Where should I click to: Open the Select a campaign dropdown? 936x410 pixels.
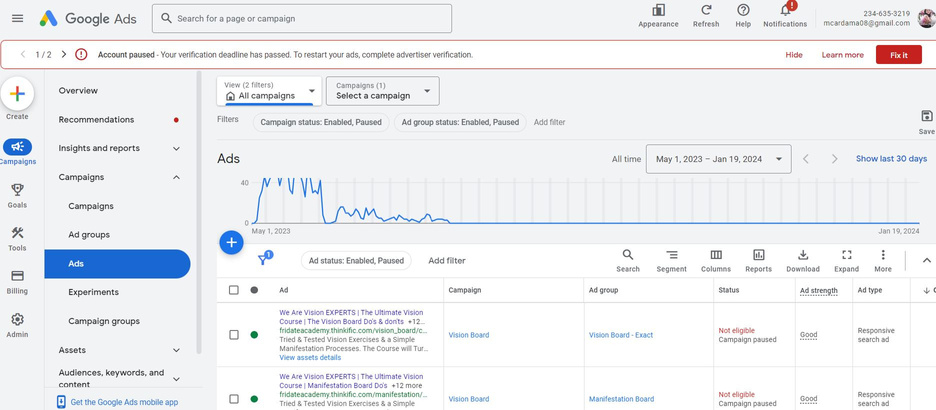(x=384, y=91)
